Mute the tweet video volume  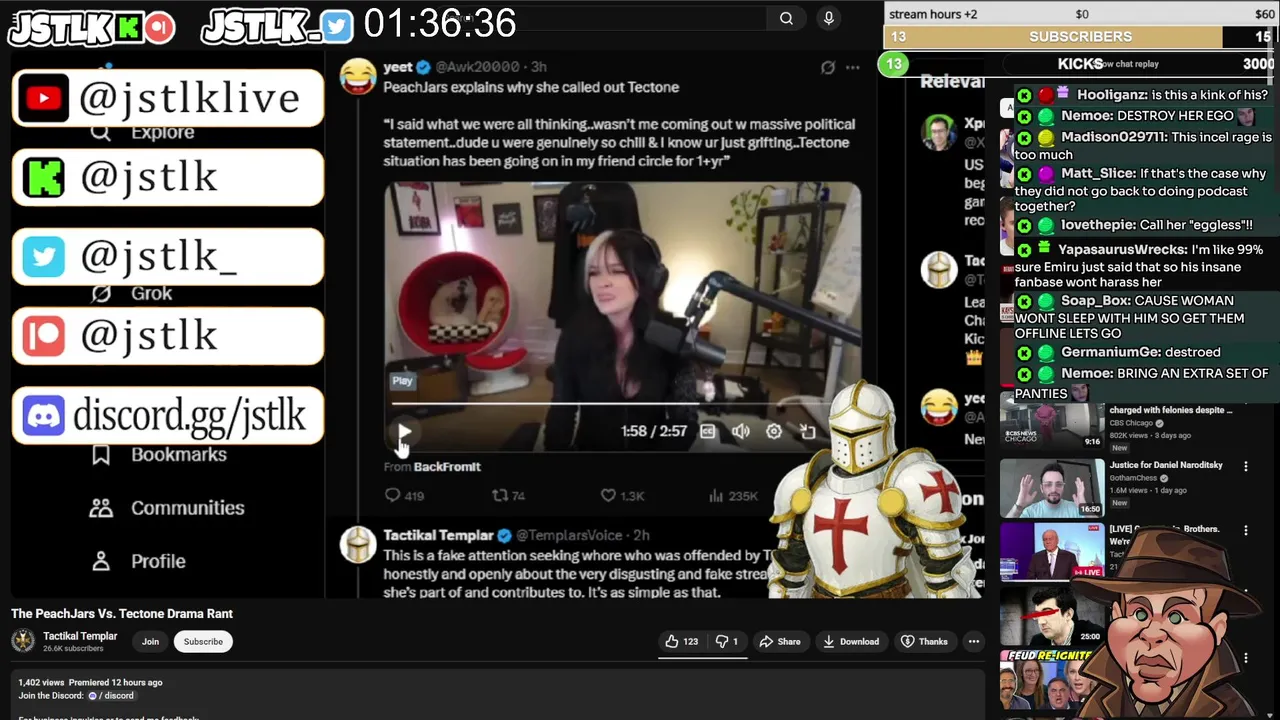coord(740,431)
